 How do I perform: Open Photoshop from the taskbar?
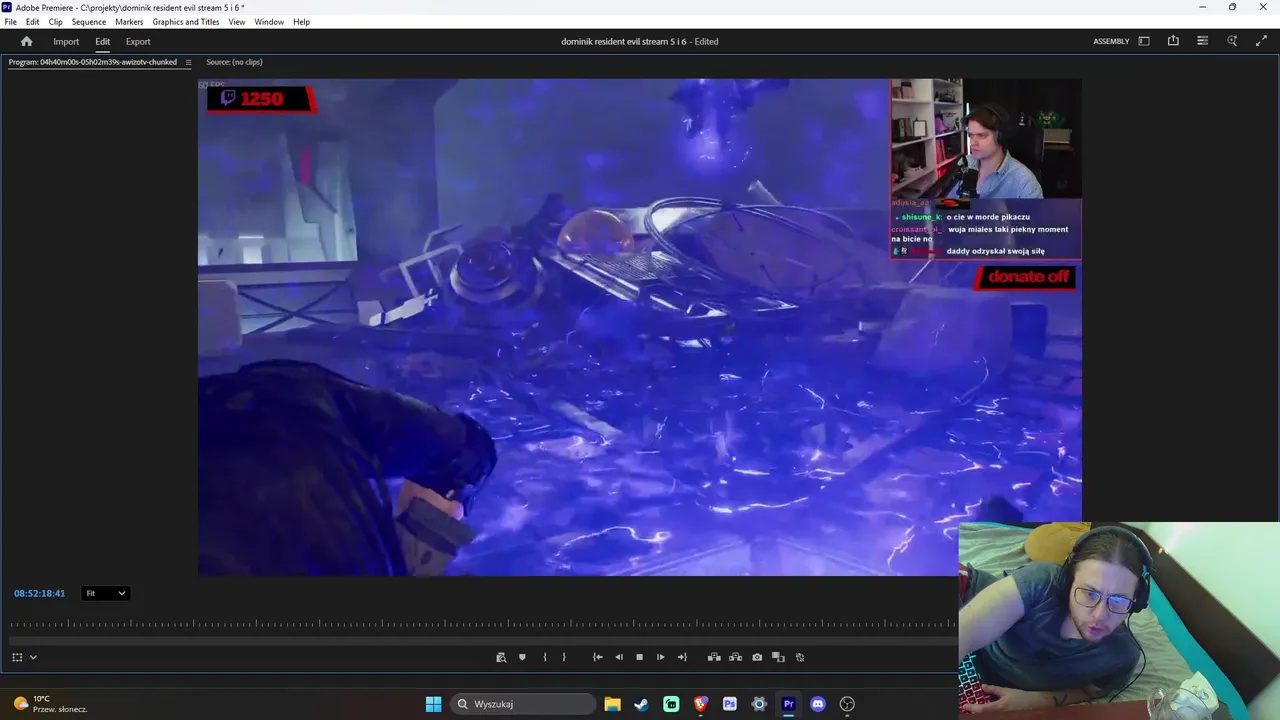[730, 704]
